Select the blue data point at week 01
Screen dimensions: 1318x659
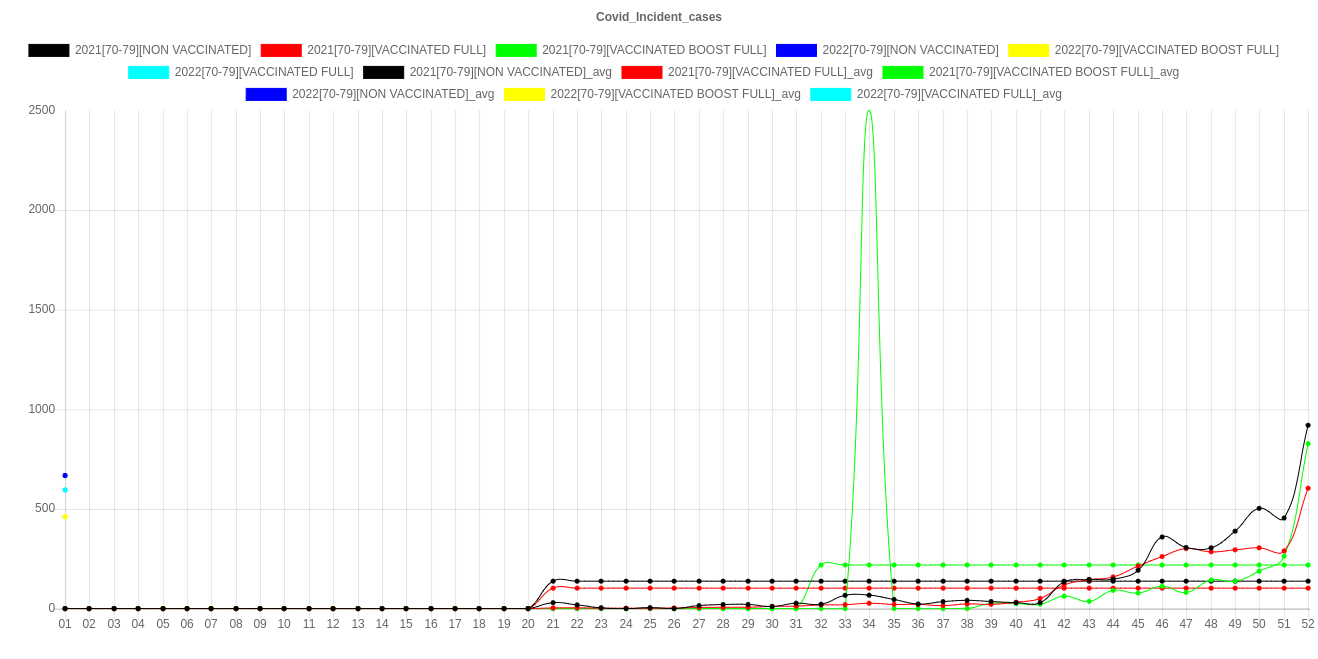[x=65, y=476]
